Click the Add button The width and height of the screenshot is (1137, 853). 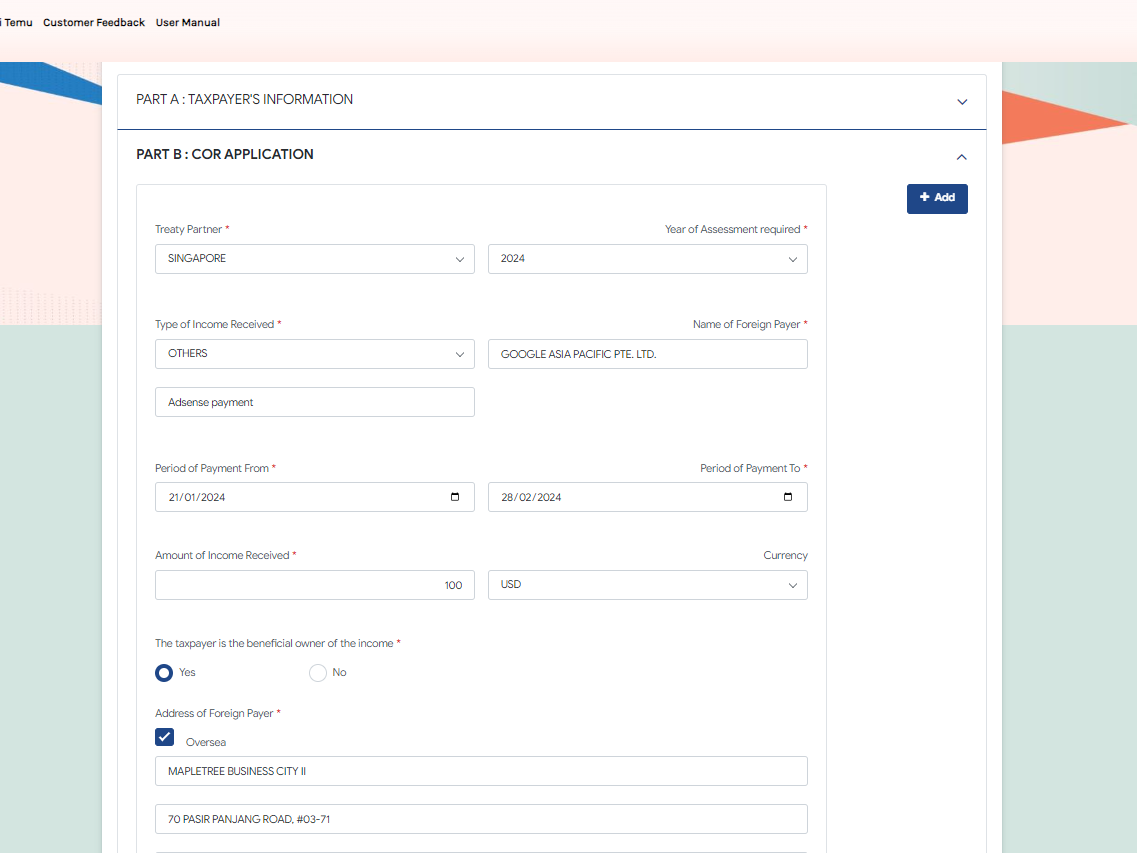click(937, 198)
